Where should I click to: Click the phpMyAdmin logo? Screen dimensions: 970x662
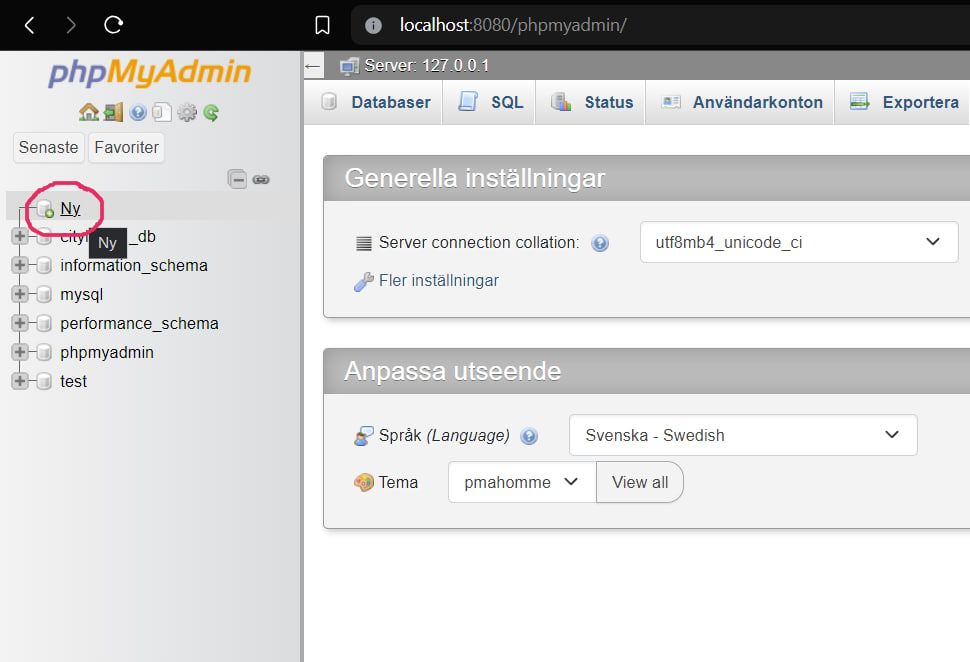pyautogui.click(x=150, y=72)
